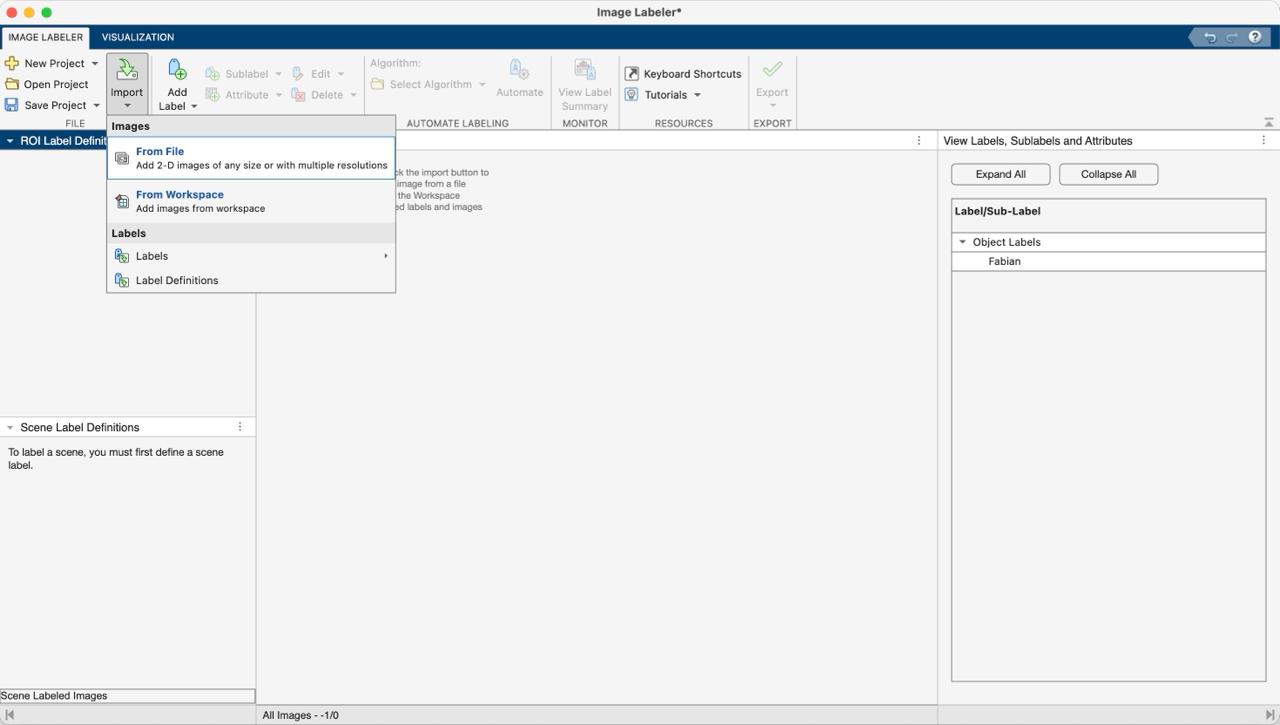Switch to the Visualization tab
Image resolution: width=1280 pixels, height=725 pixels.
point(138,37)
